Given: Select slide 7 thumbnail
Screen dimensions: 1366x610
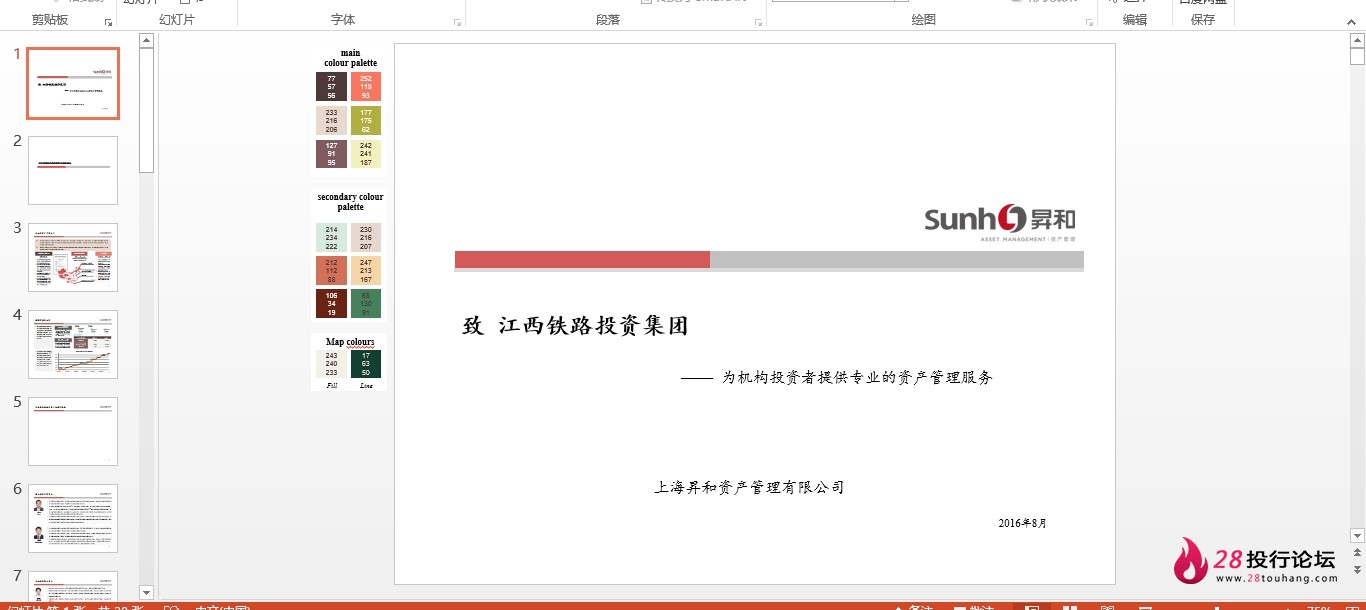Looking at the screenshot, I should pos(73,585).
